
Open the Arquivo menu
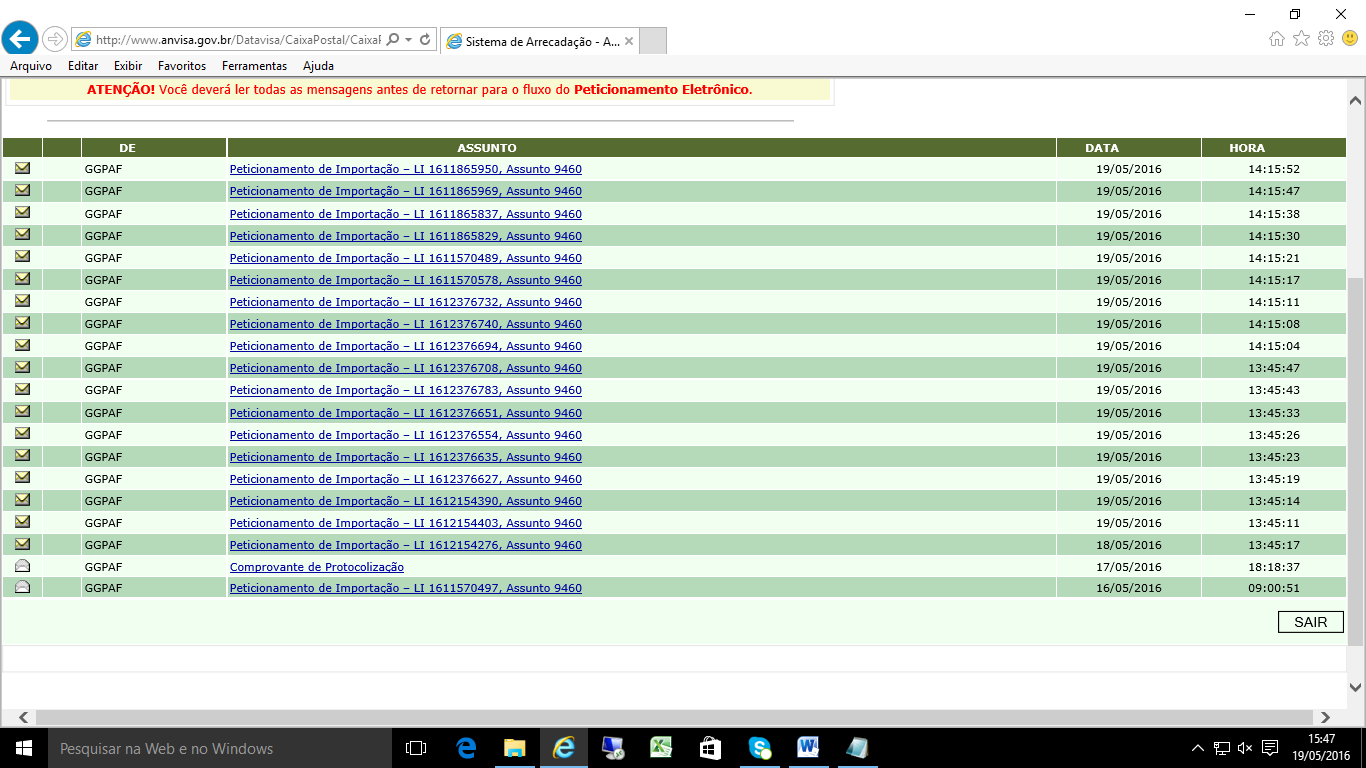31,66
